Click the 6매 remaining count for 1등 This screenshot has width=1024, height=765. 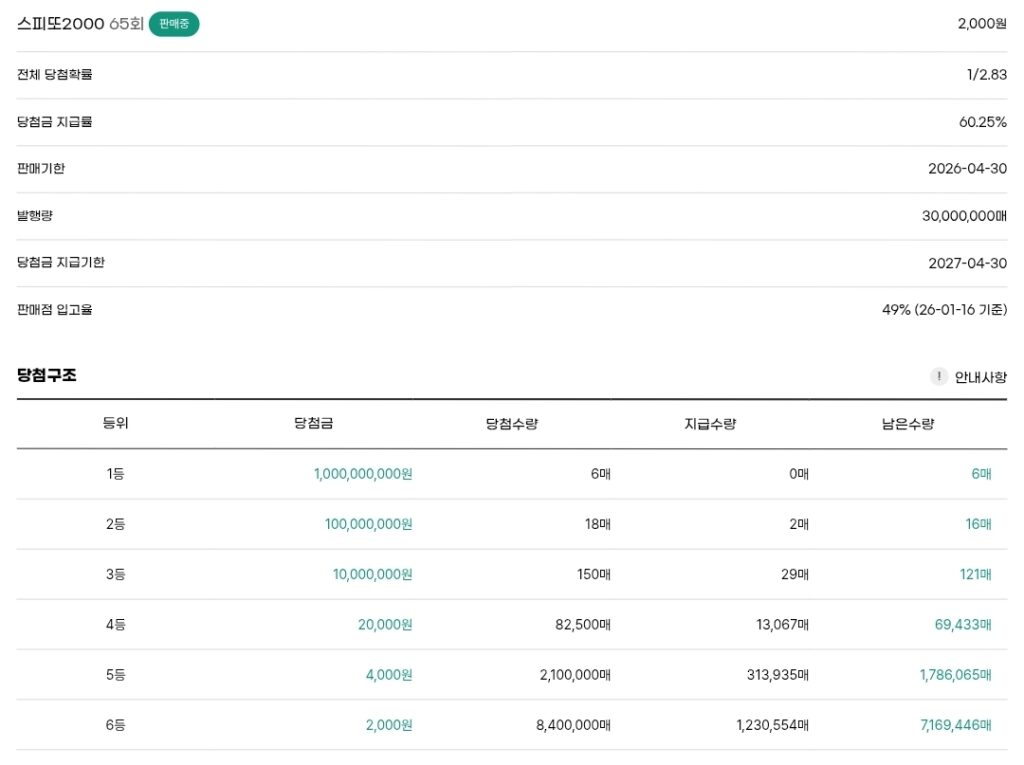pos(981,474)
